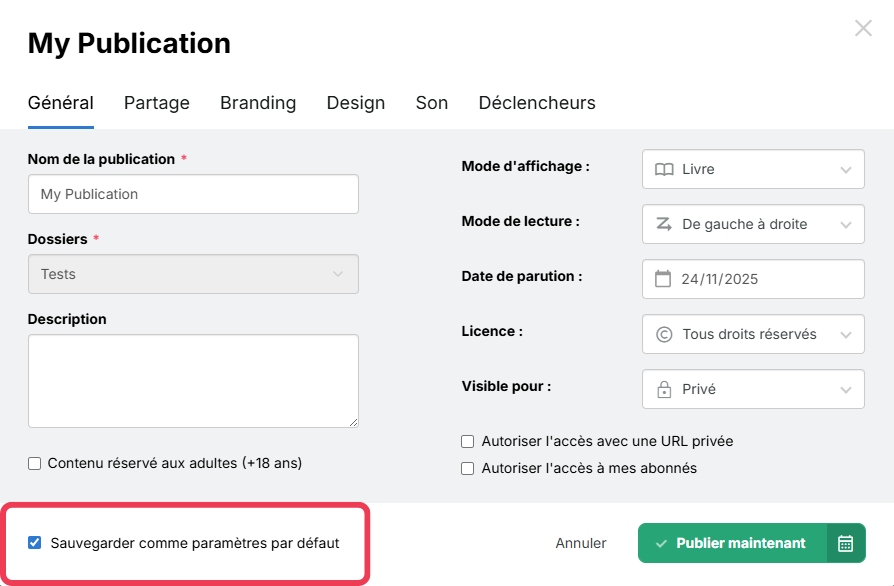Click the Contenu réservé aux adultes label text
The width and height of the screenshot is (894, 586).
click(175, 463)
